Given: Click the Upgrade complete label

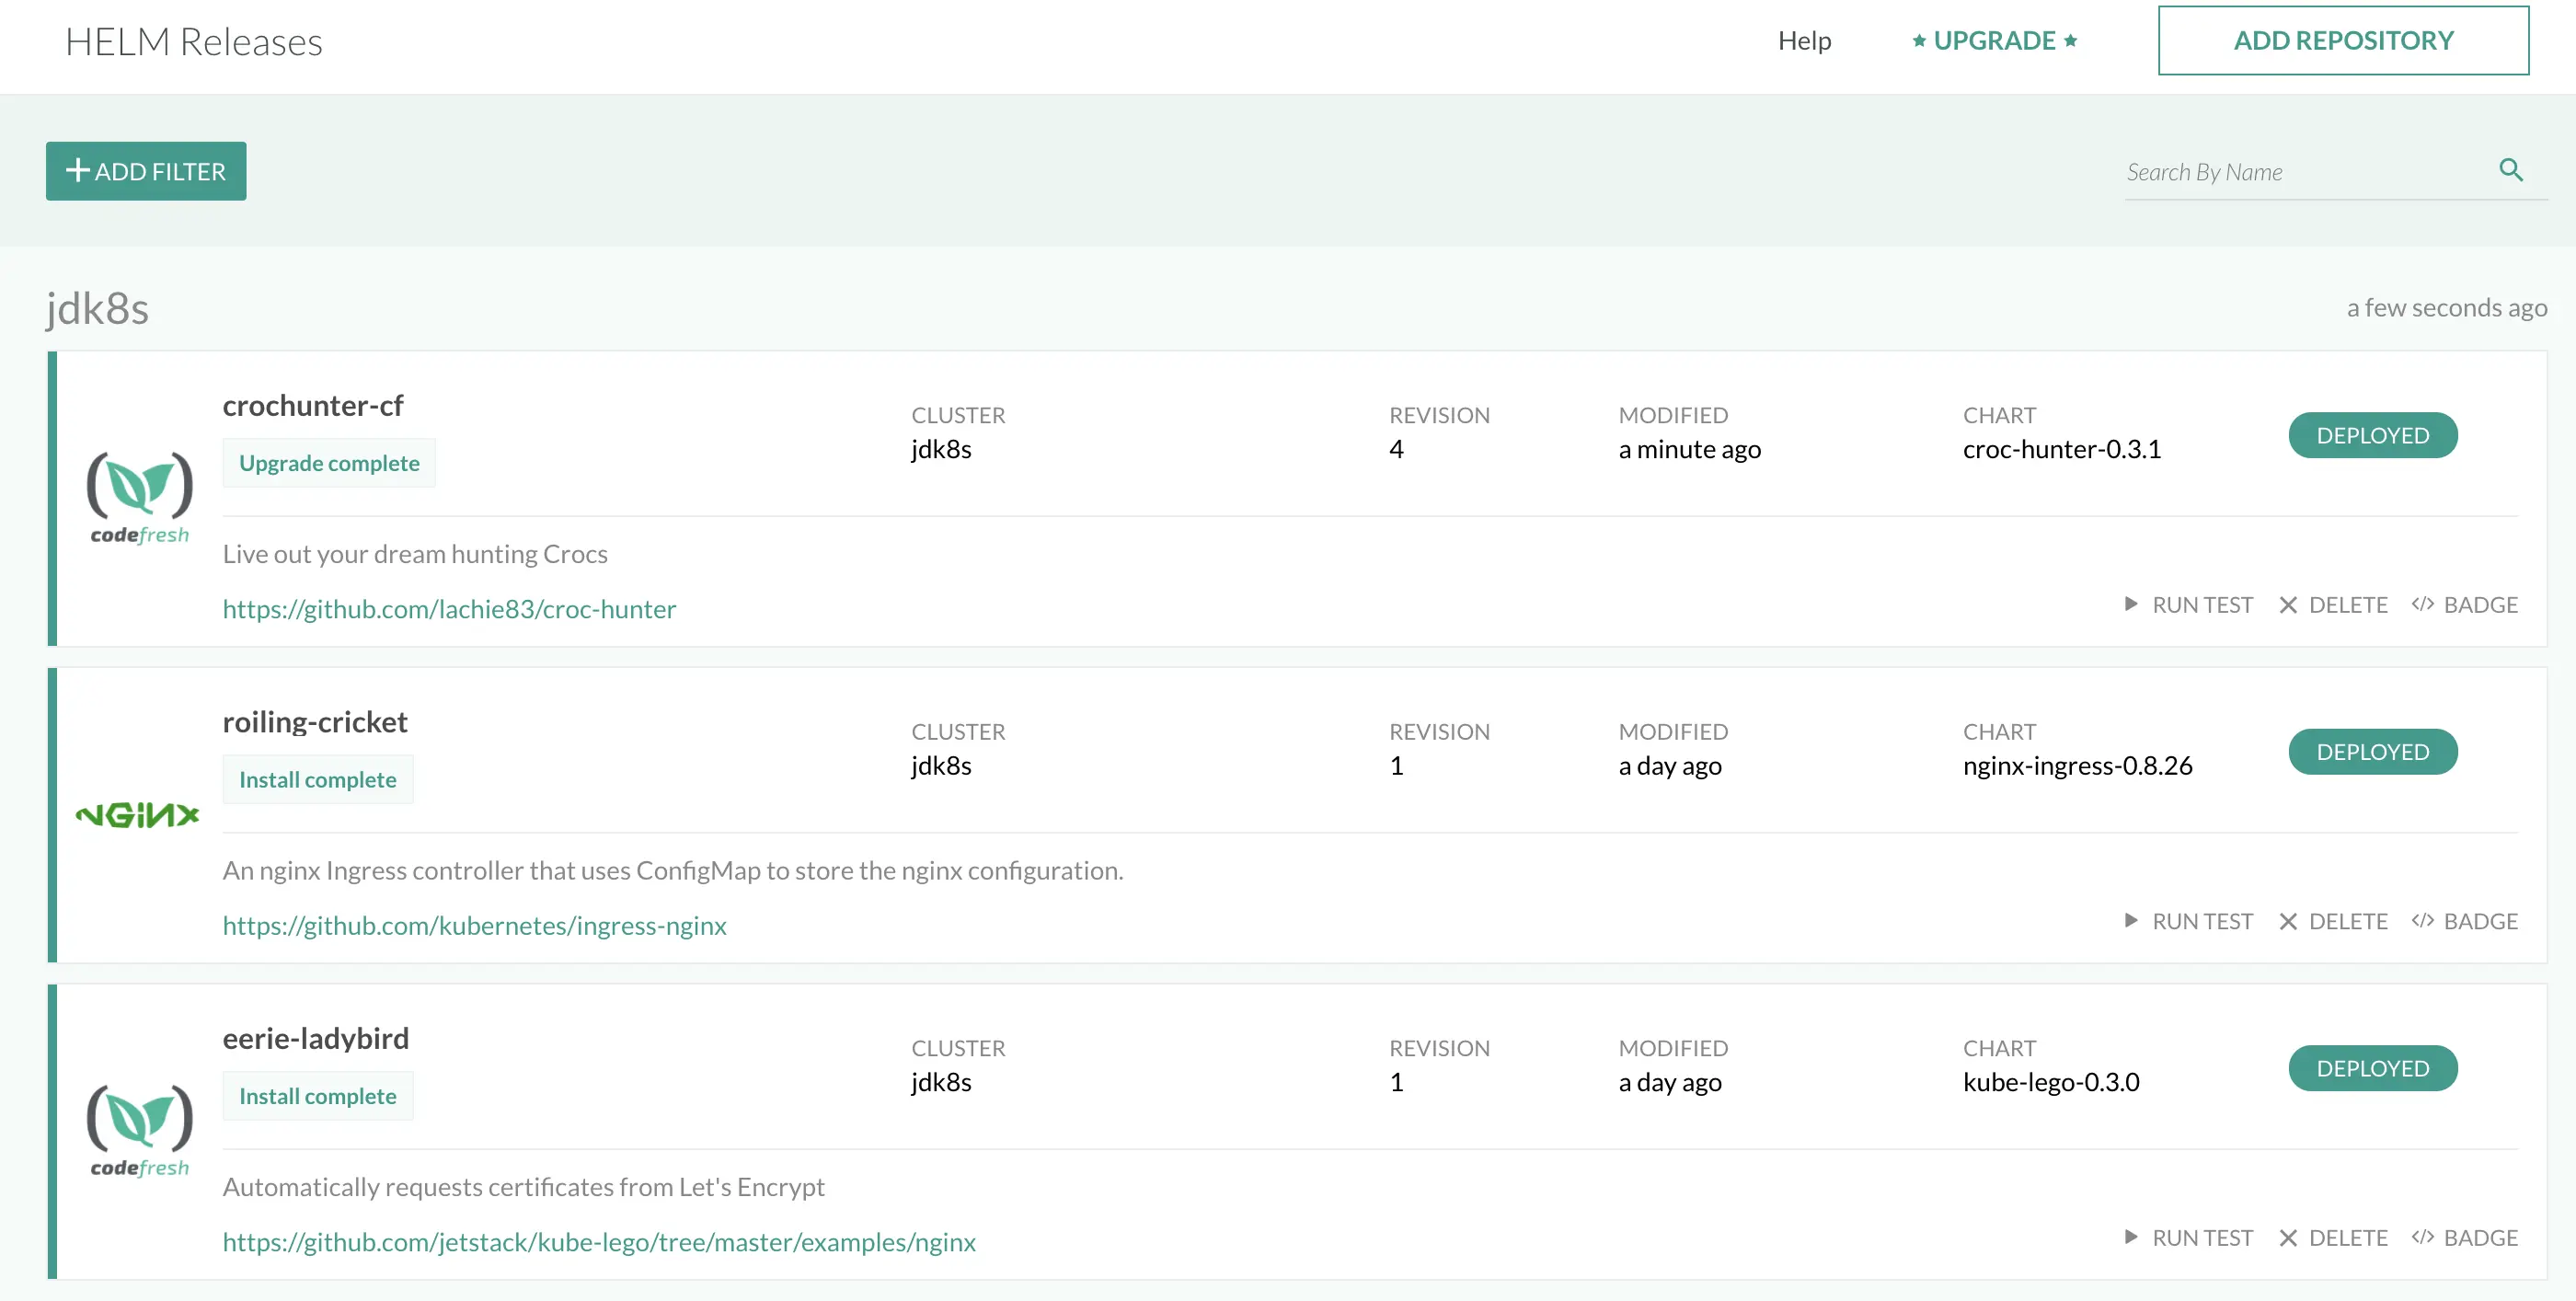Looking at the screenshot, I should pos(329,463).
